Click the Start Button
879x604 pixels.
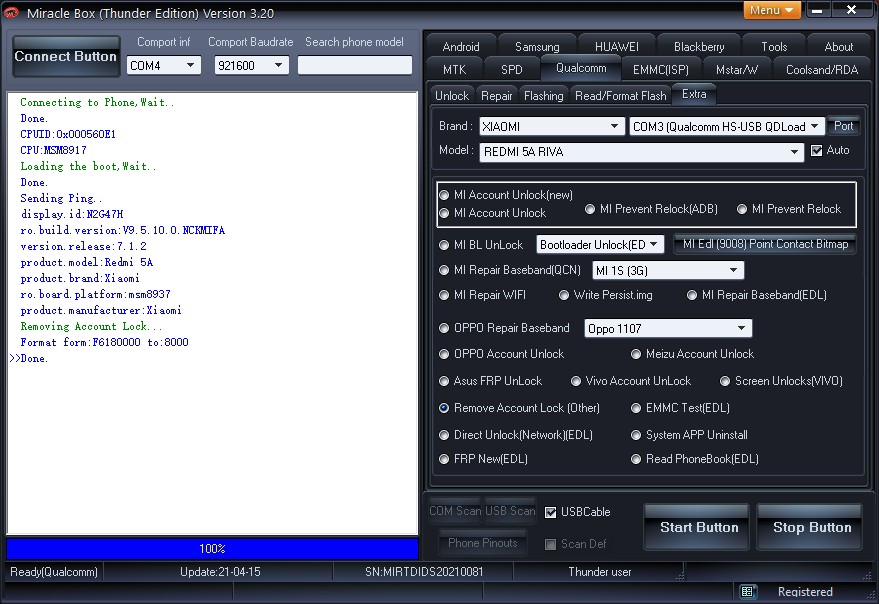[x=696, y=527]
